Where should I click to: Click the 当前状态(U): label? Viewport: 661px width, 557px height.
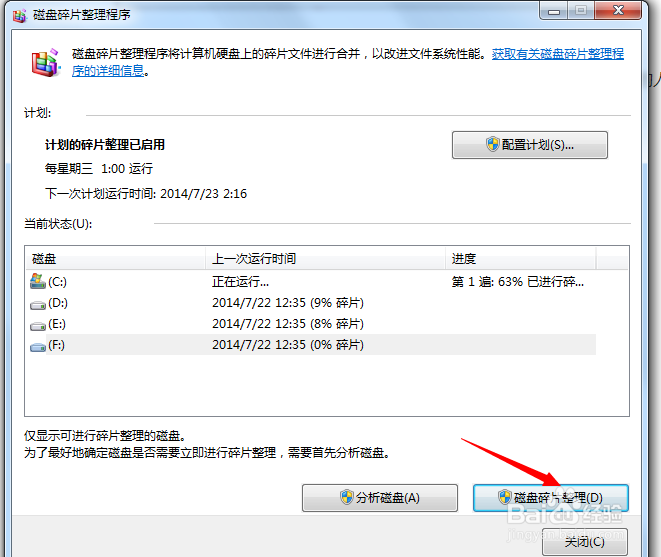point(58,223)
